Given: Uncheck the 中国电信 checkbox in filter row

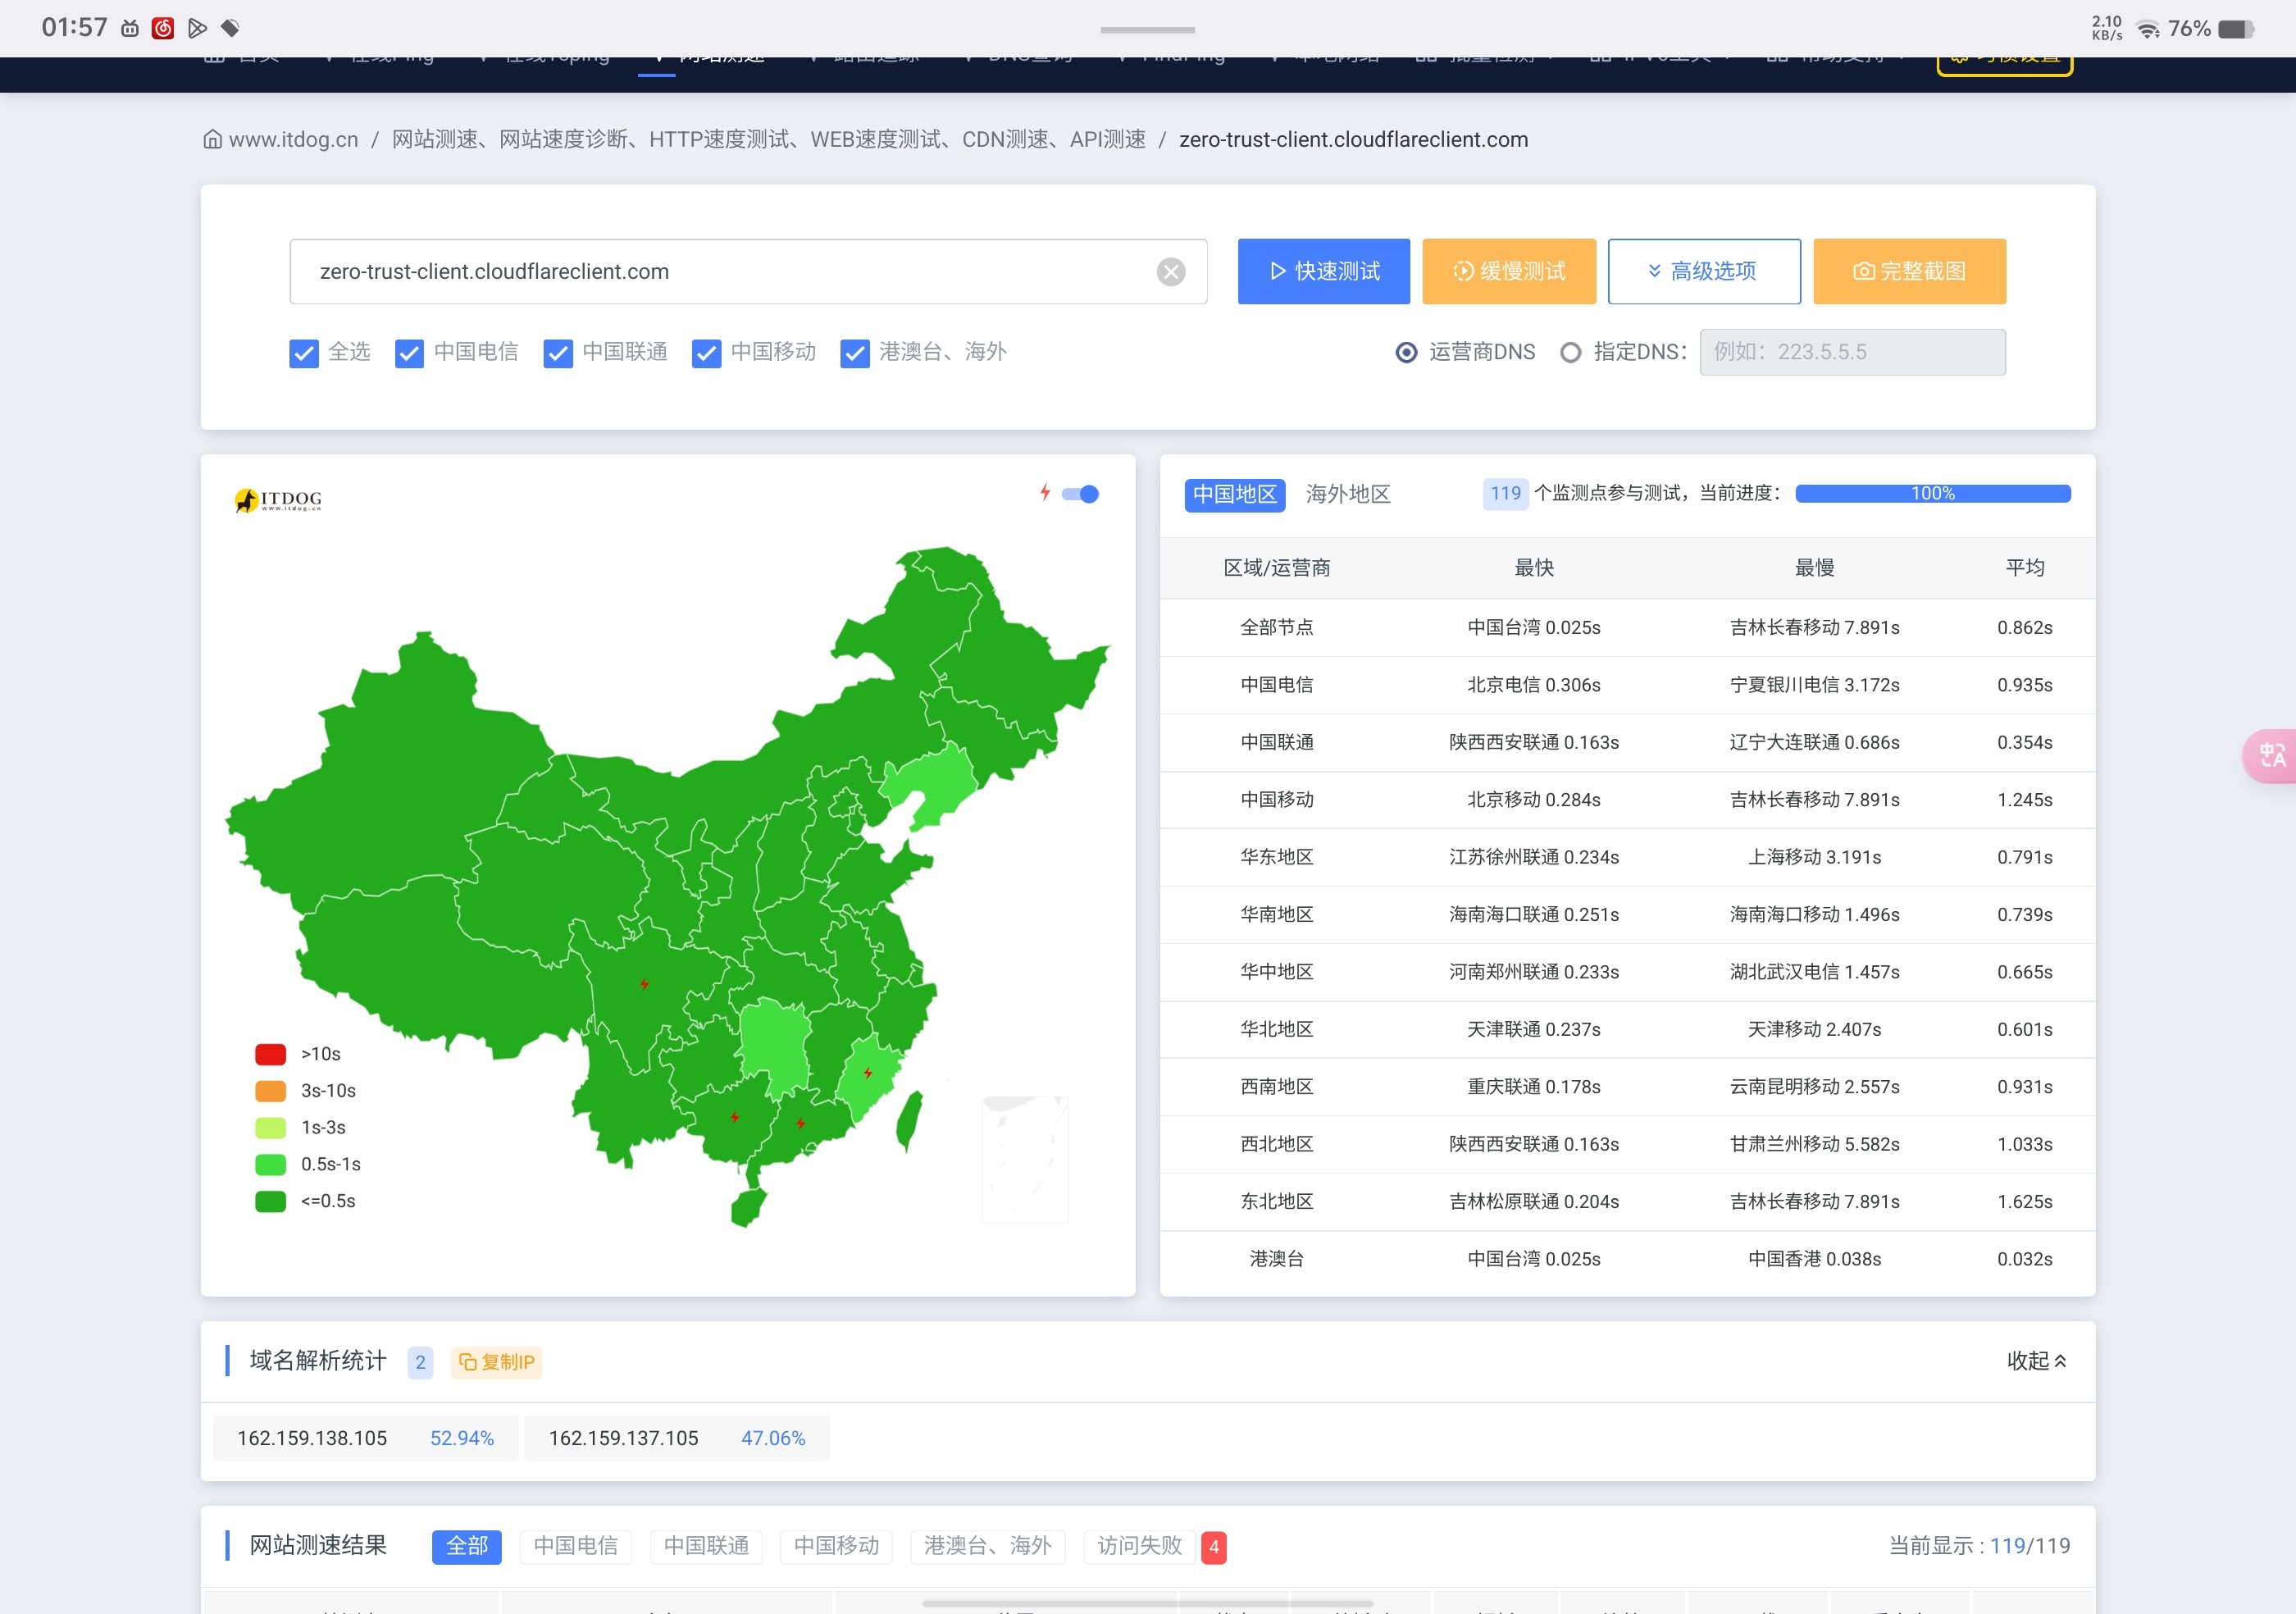Looking at the screenshot, I should (x=409, y=353).
